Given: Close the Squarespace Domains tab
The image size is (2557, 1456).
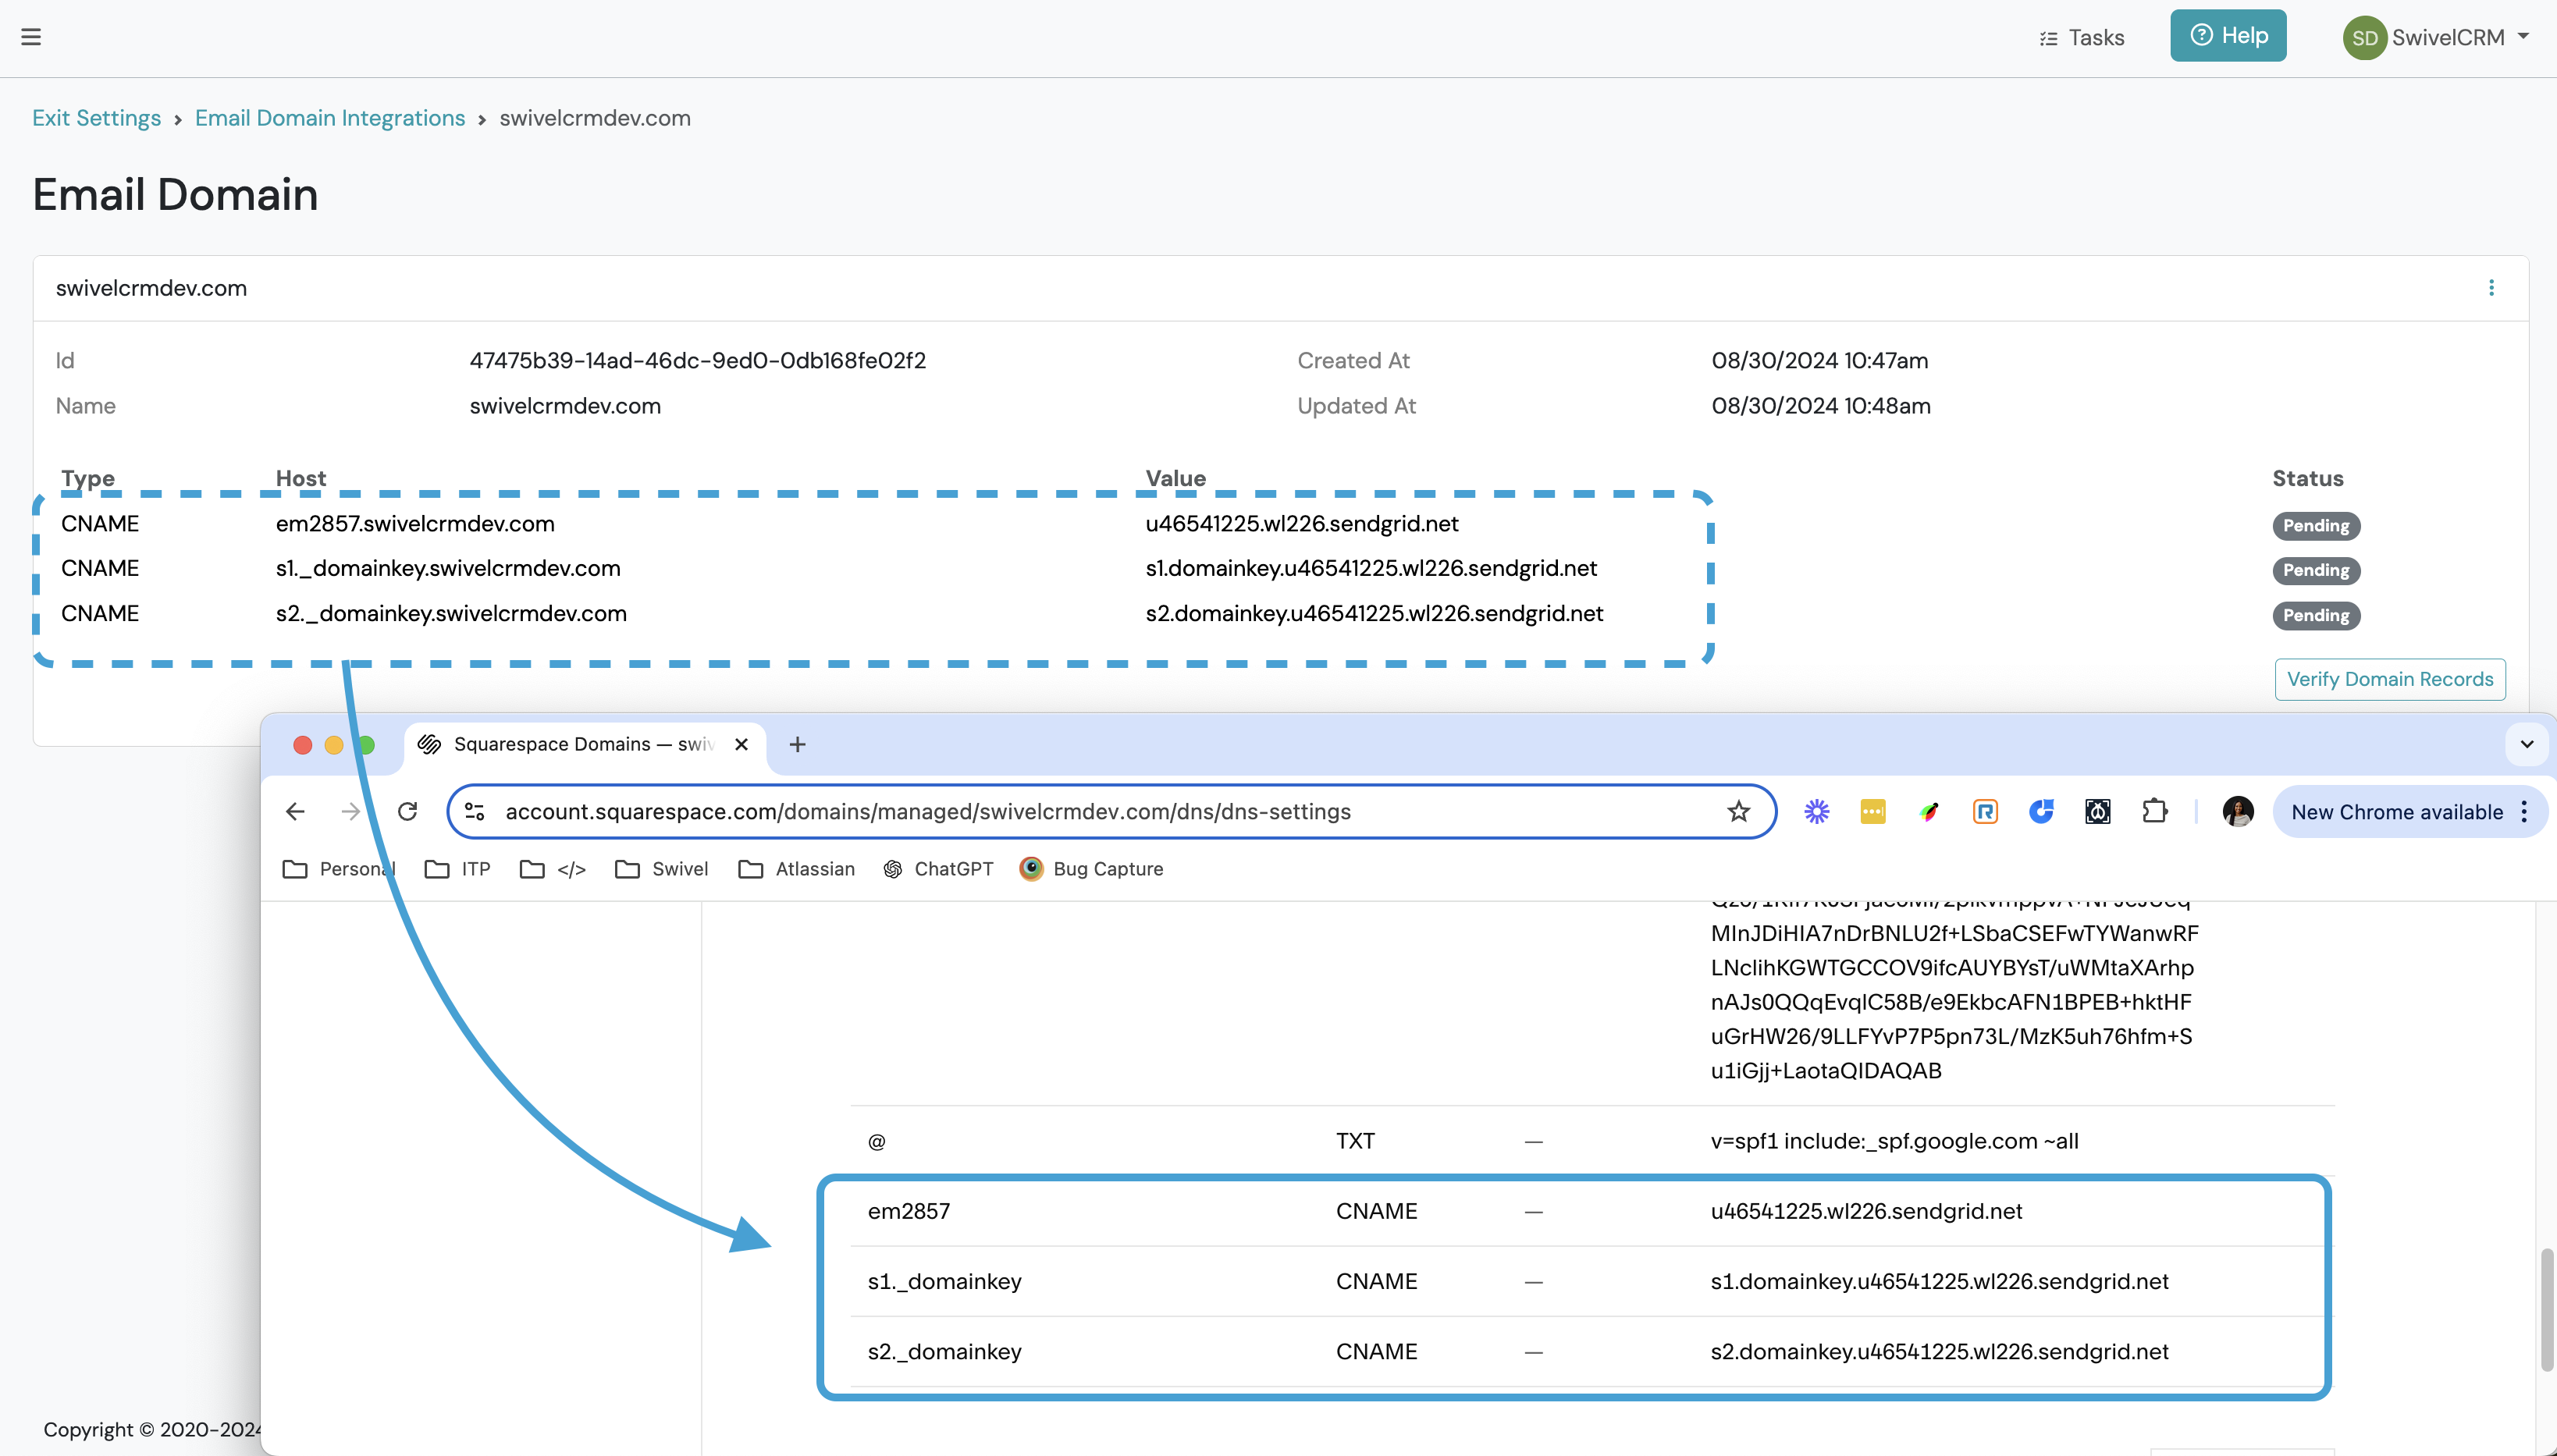Looking at the screenshot, I should coord(741,744).
